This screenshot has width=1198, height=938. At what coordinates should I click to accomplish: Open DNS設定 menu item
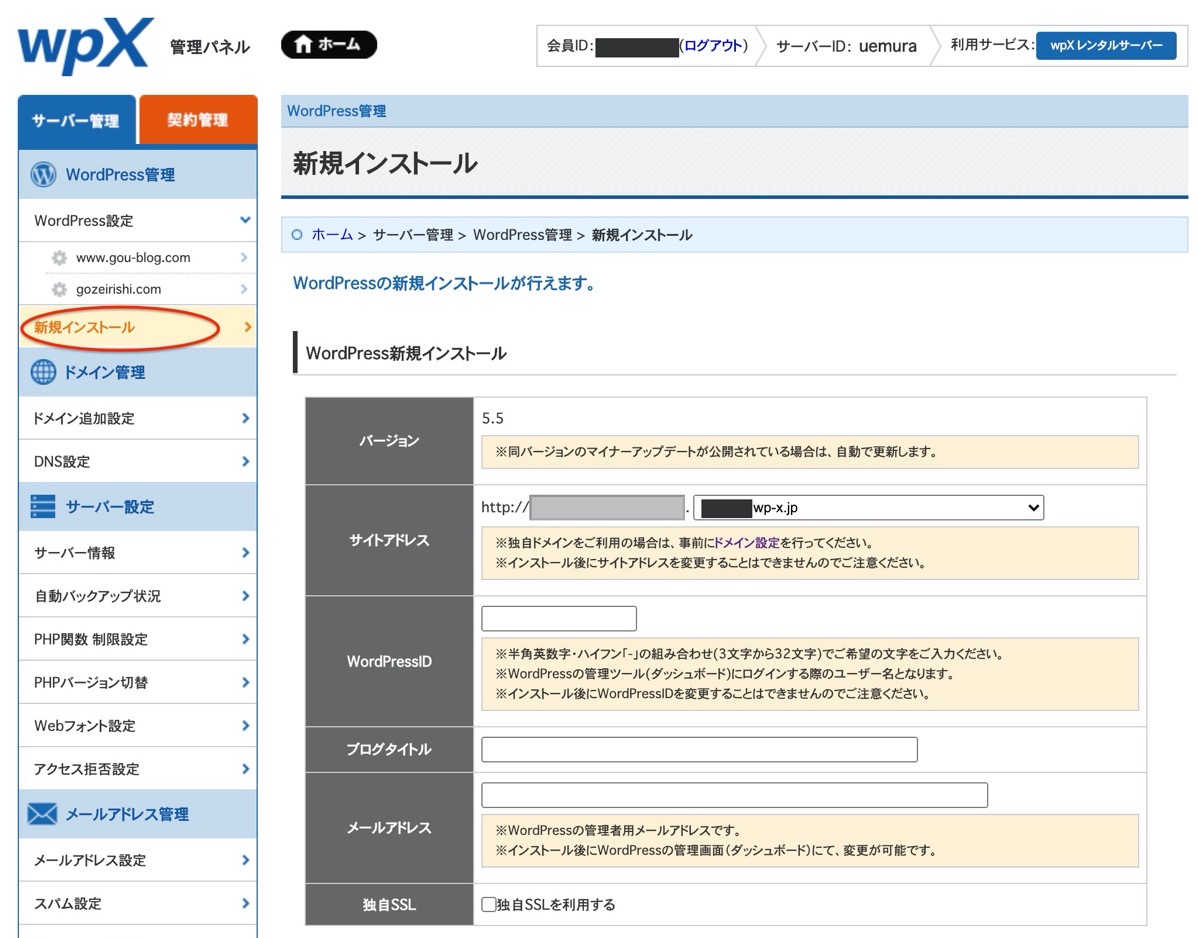138,461
